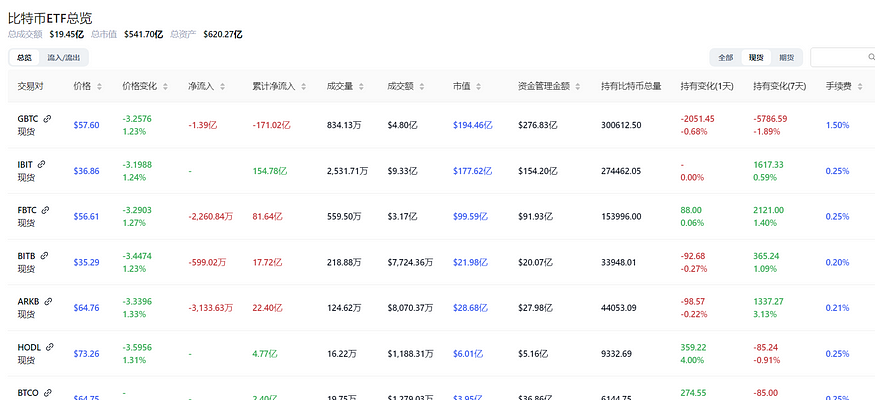875x400 pixels.
Task: Click ARKB net inflow -3,133.63万
Action: point(210,308)
